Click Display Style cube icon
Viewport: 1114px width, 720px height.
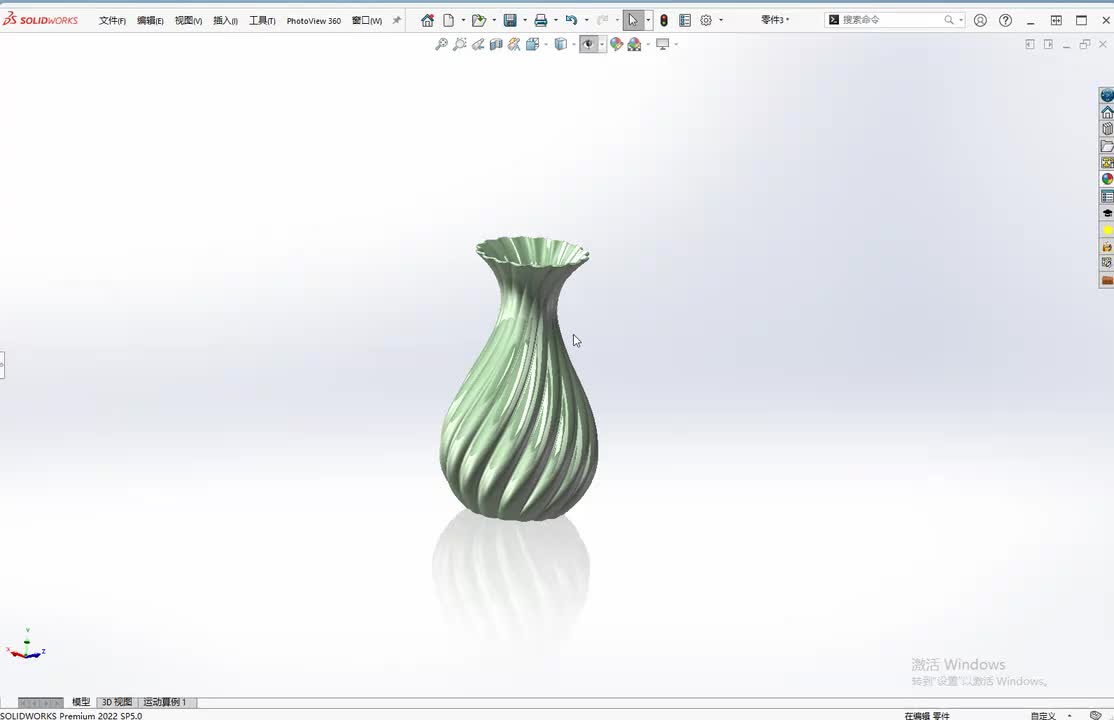pyautogui.click(x=561, y=44)
